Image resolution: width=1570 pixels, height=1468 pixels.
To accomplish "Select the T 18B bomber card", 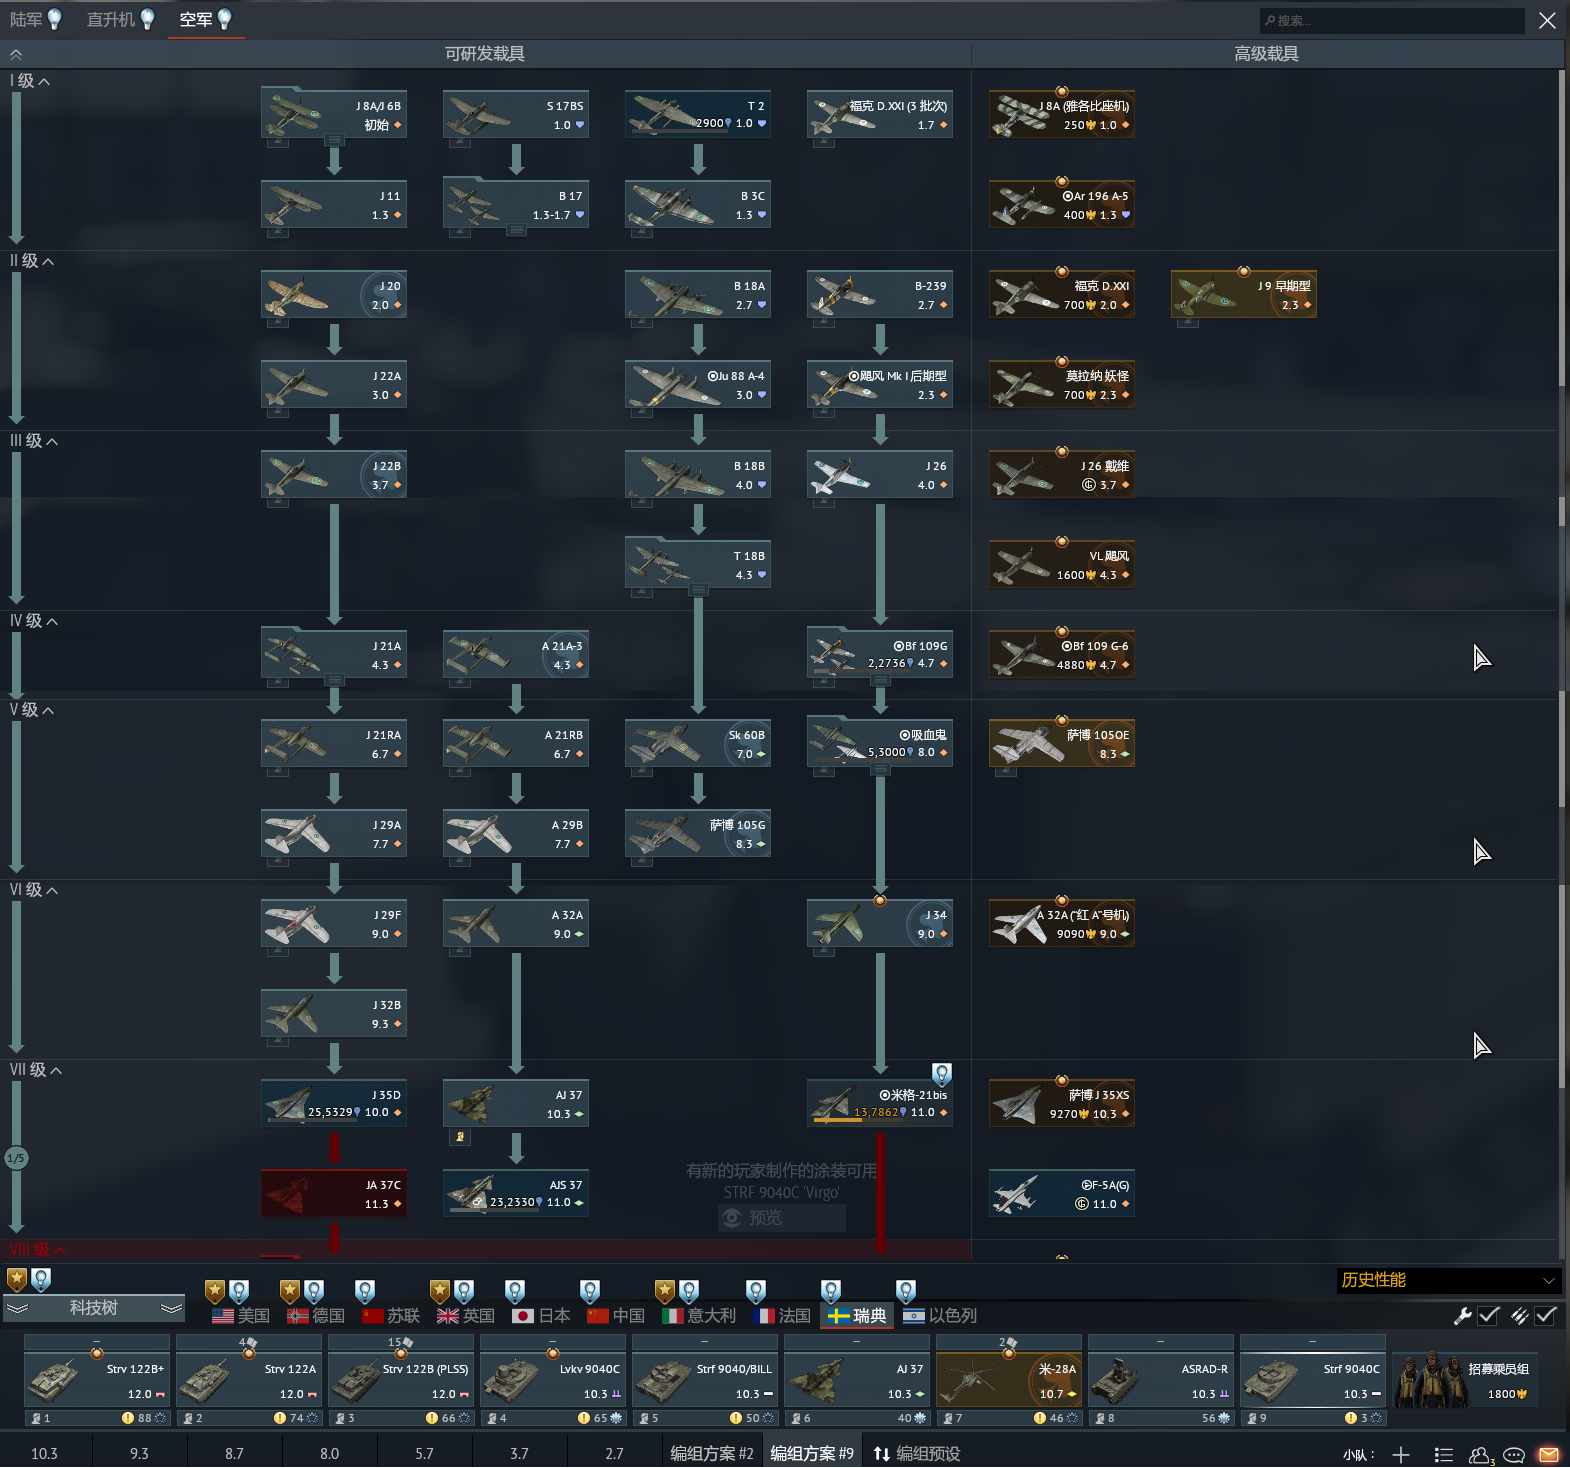I will point(698,565).
